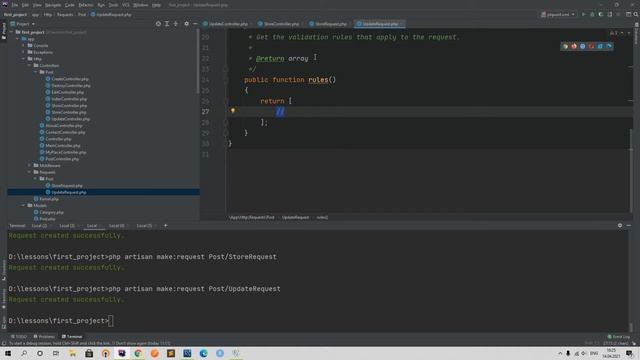
Task: Open in Opera browser icon in editor
Action: pyautogui.click(x=591, y=46)
